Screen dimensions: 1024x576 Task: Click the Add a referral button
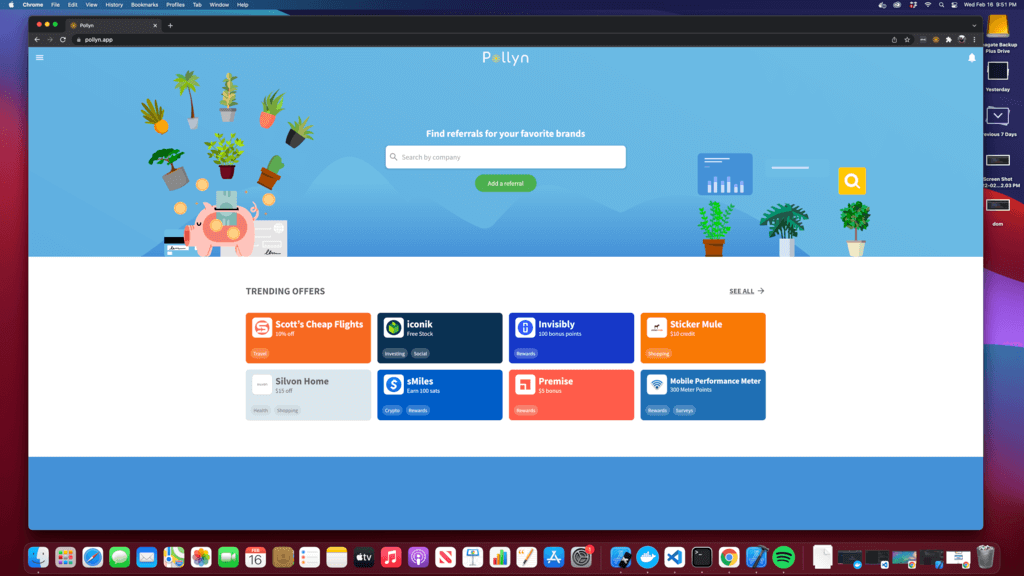click(x=505, y=184)
